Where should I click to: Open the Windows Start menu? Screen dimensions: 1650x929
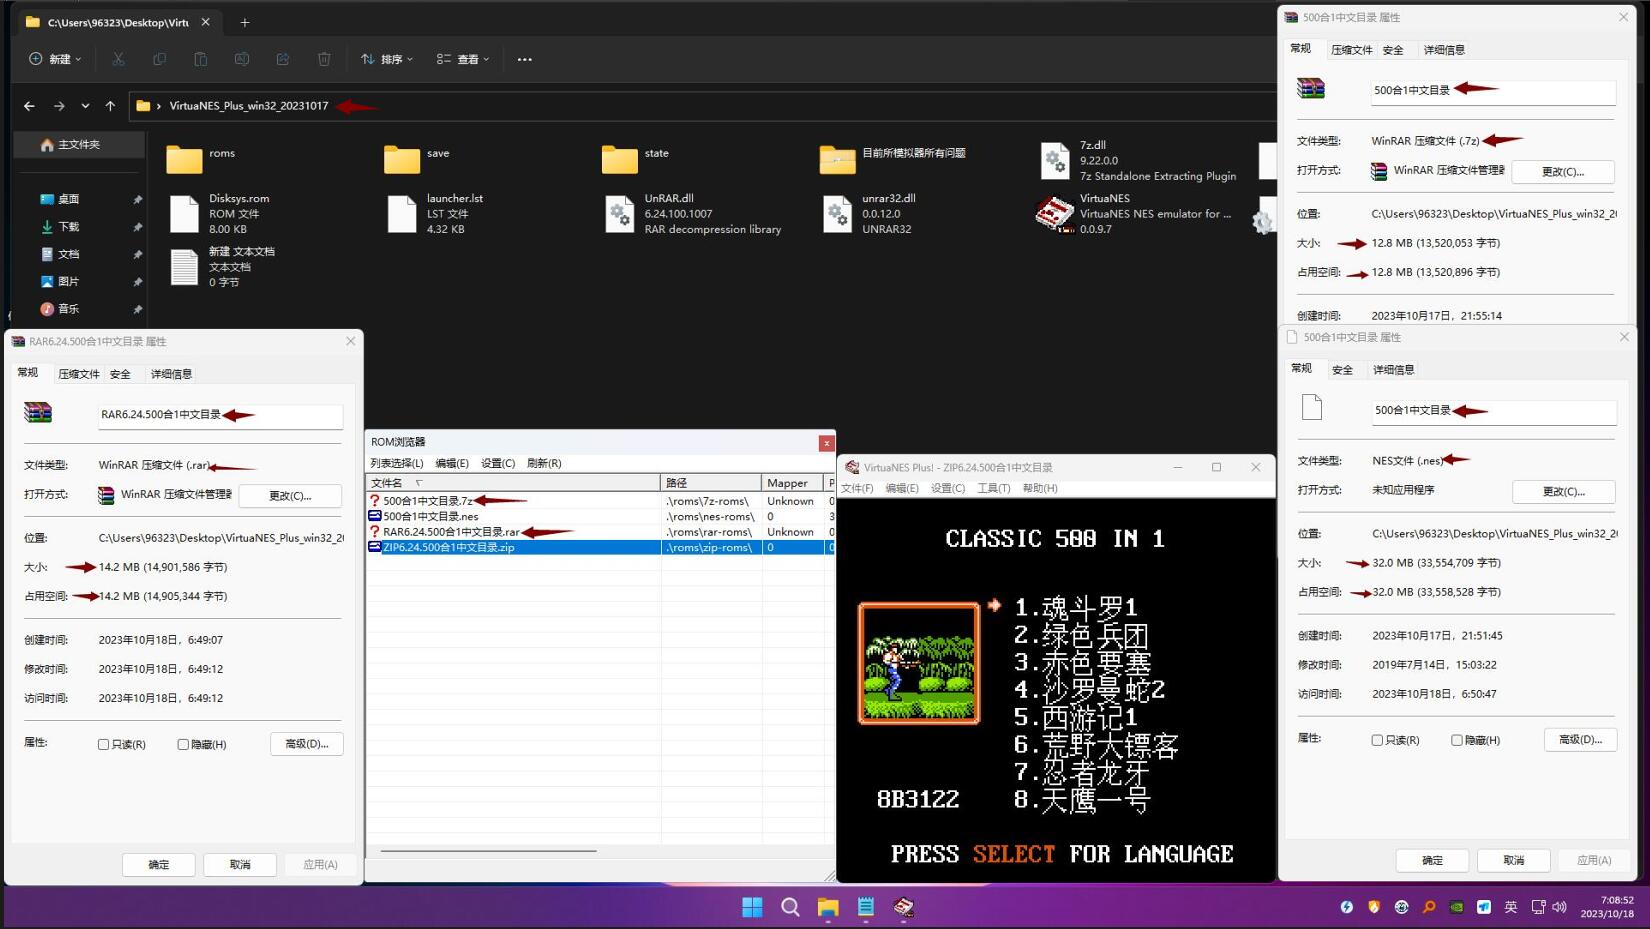[x=752, y=907]
